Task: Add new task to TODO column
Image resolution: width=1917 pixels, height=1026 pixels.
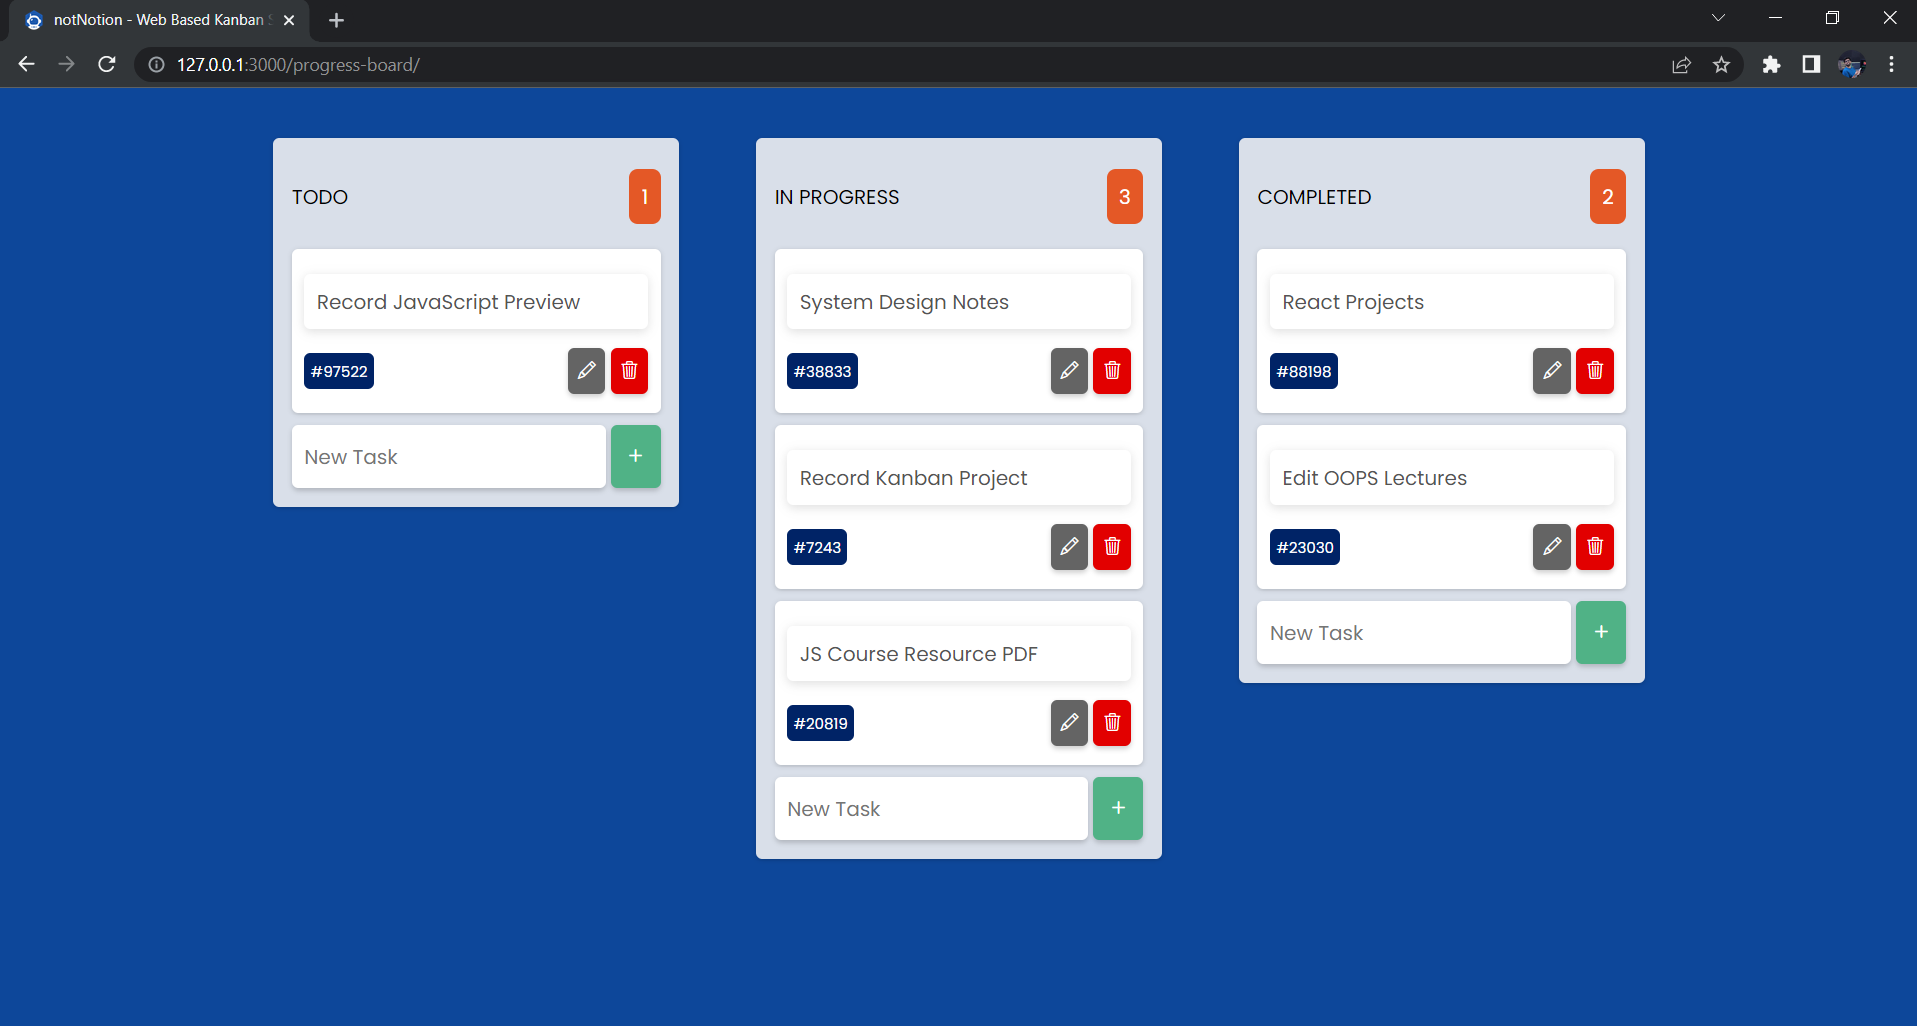Action: (x=635, y=457)
